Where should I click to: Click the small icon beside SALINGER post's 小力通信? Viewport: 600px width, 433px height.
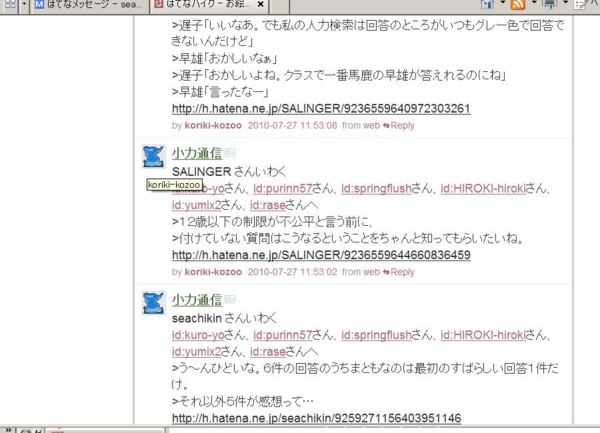pyautogui.click(x=230, y=153)
